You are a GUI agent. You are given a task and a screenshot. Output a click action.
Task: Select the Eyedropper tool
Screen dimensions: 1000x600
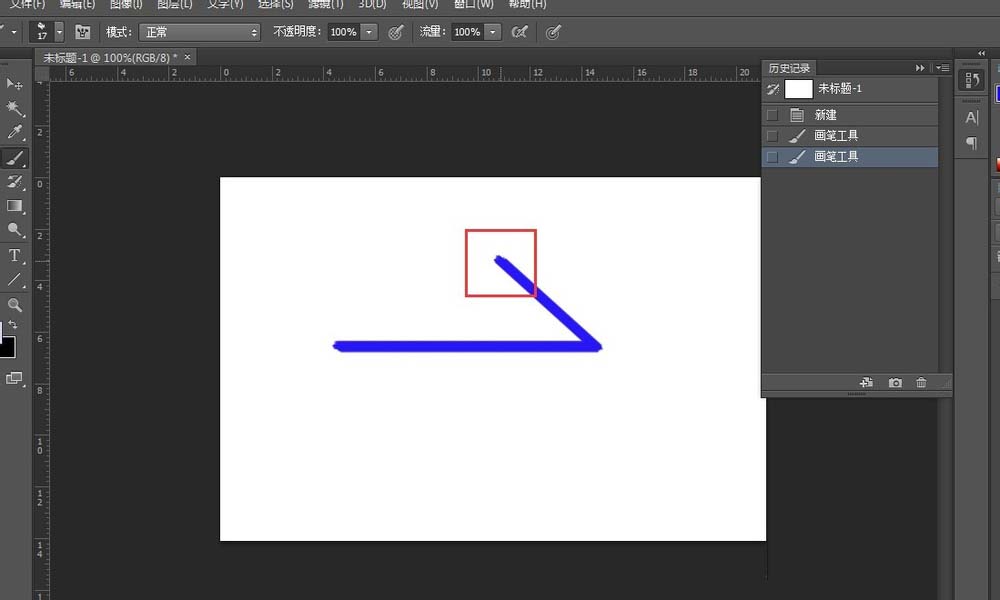click(14, 131)
